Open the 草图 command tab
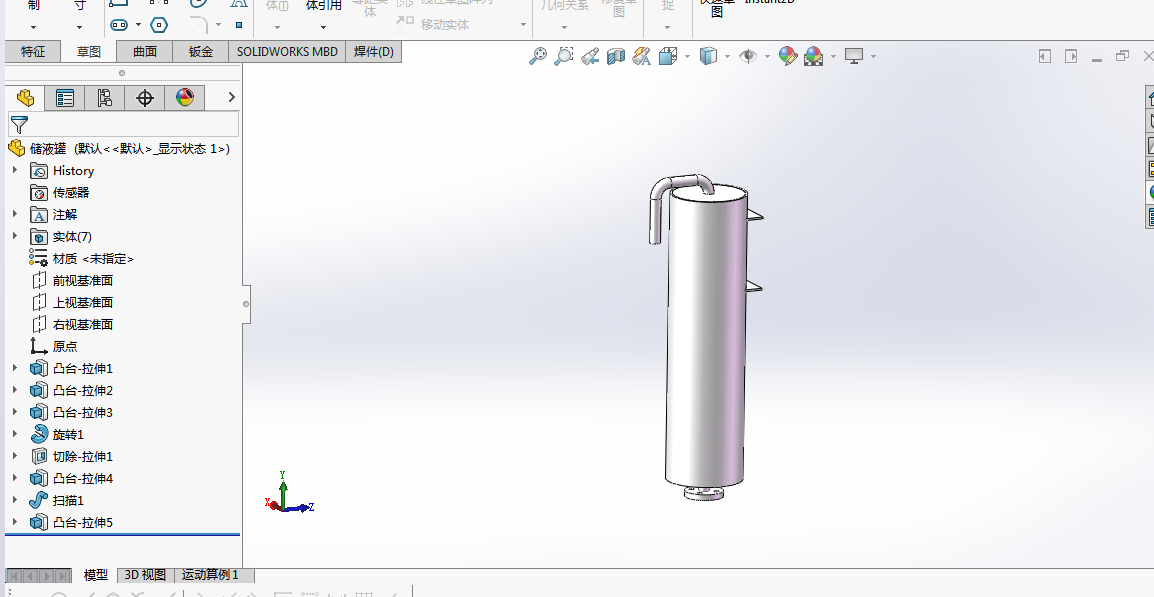This screenshot has height=597, width=1154. pos(88,52)
